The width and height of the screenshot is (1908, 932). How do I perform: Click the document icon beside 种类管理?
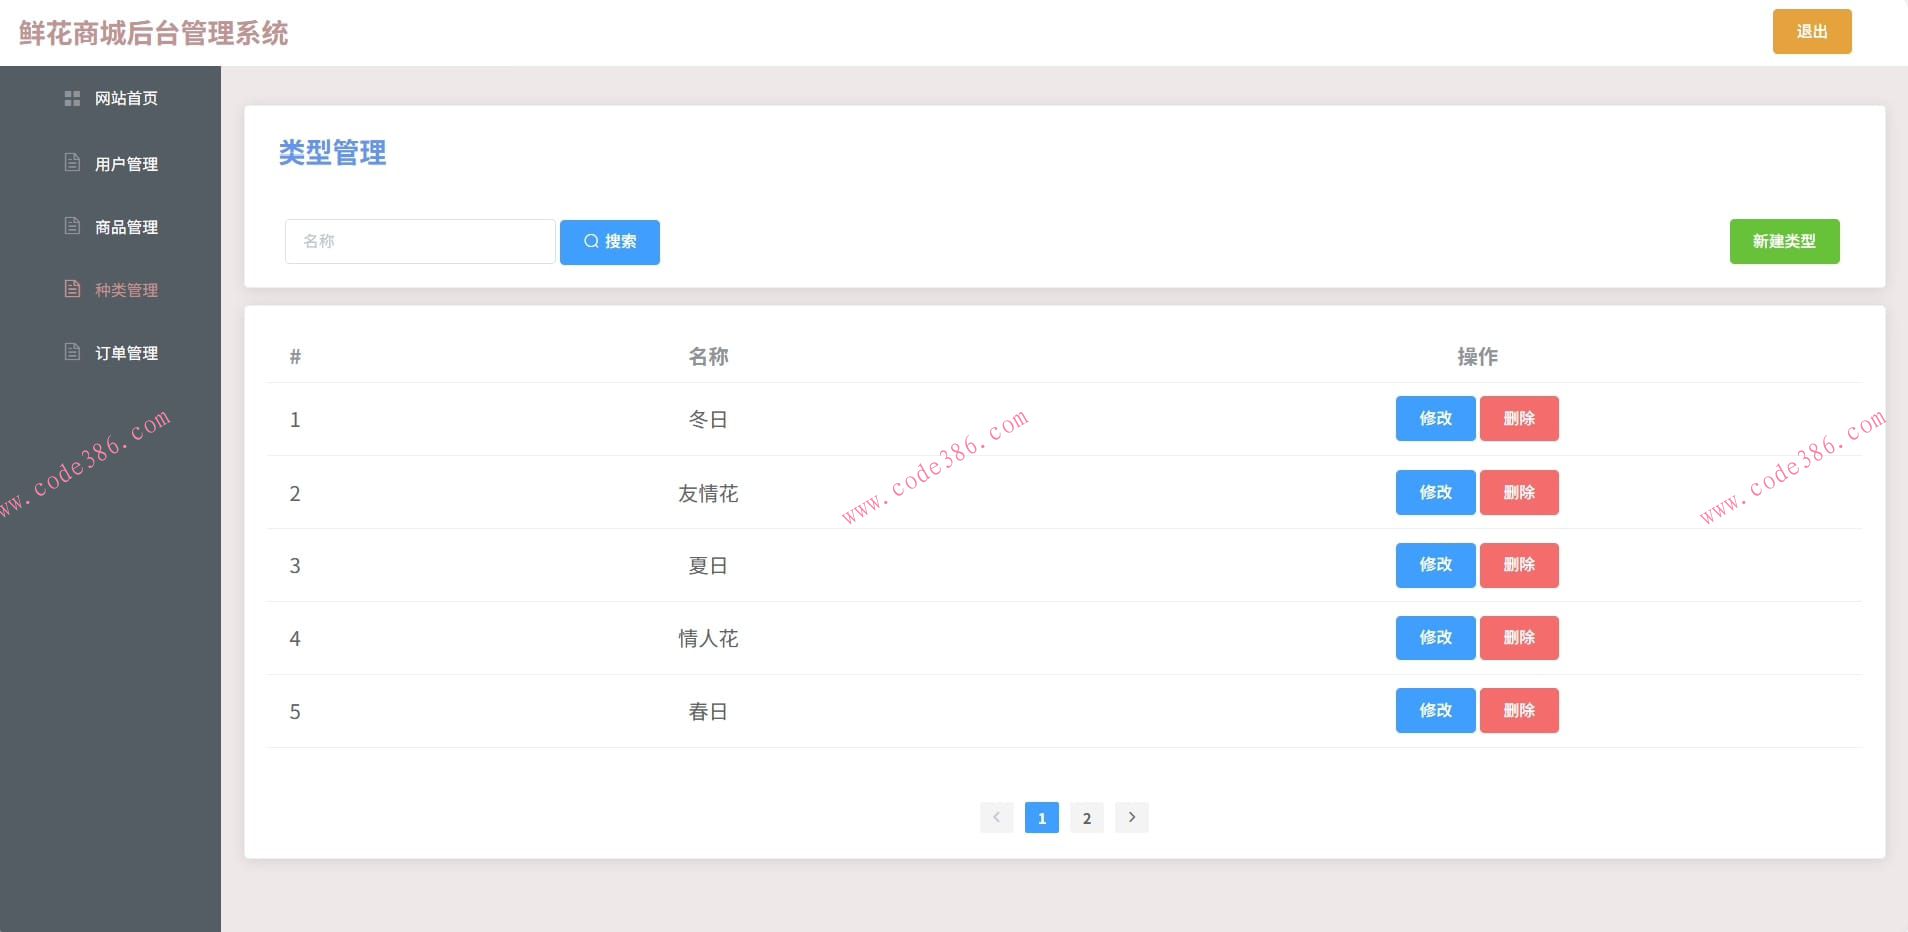click(72, 288)
